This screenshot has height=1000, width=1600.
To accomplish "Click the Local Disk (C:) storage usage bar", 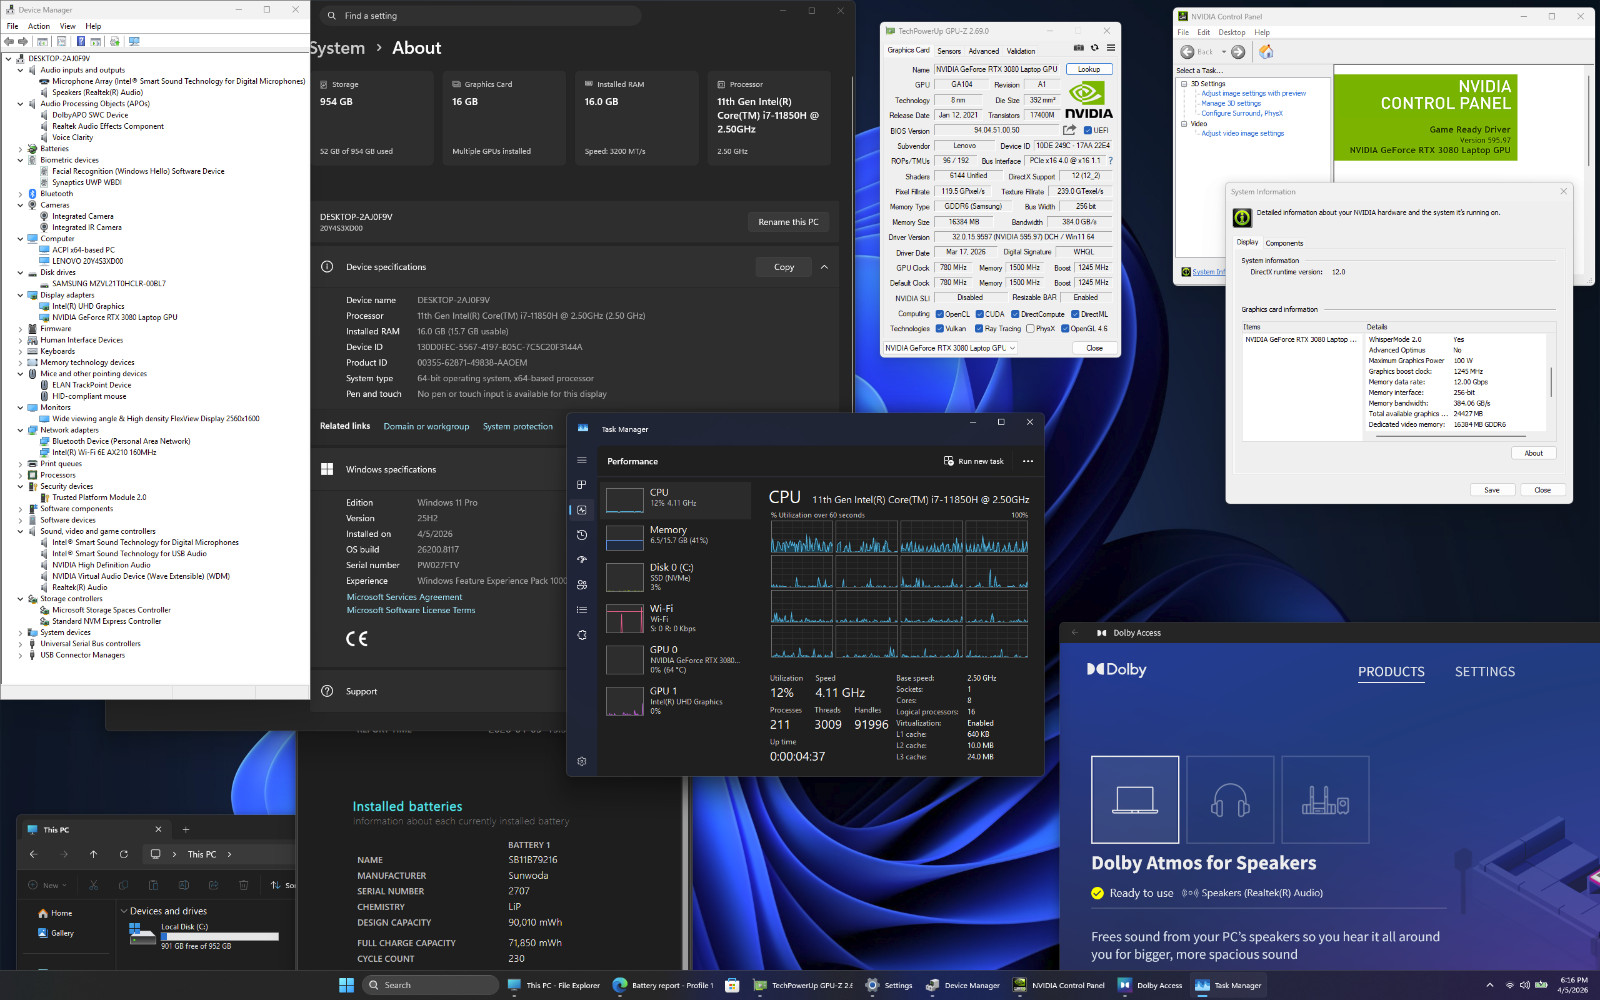I will click(220, 937).
